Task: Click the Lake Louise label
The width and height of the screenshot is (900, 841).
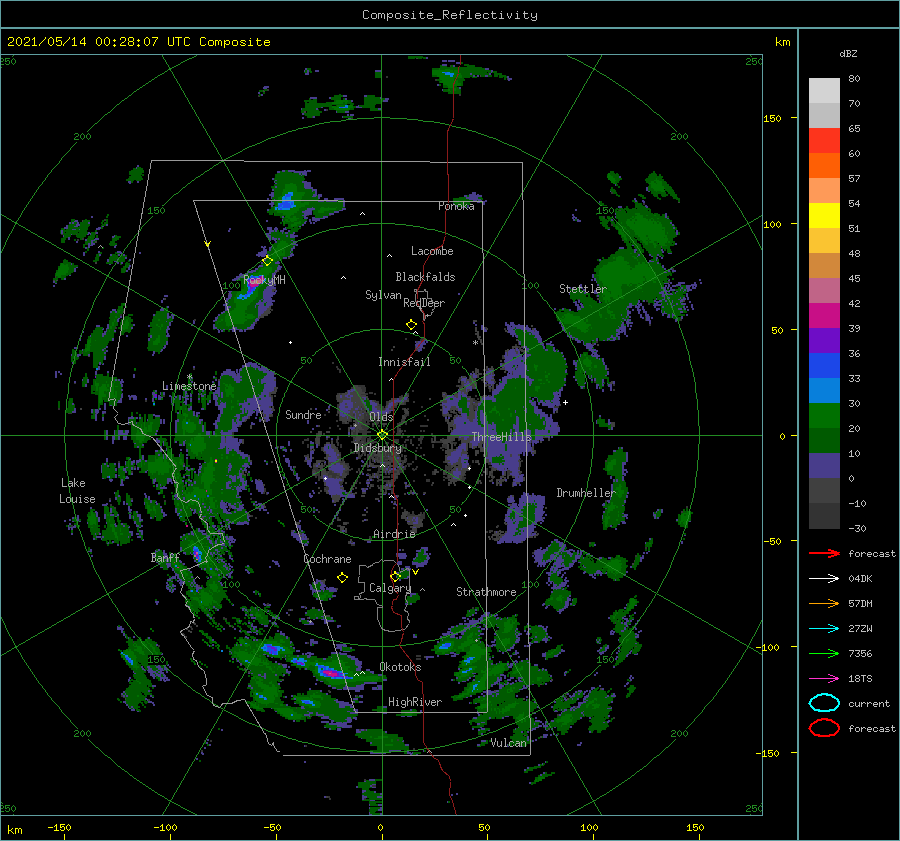Action: (77, 491)
